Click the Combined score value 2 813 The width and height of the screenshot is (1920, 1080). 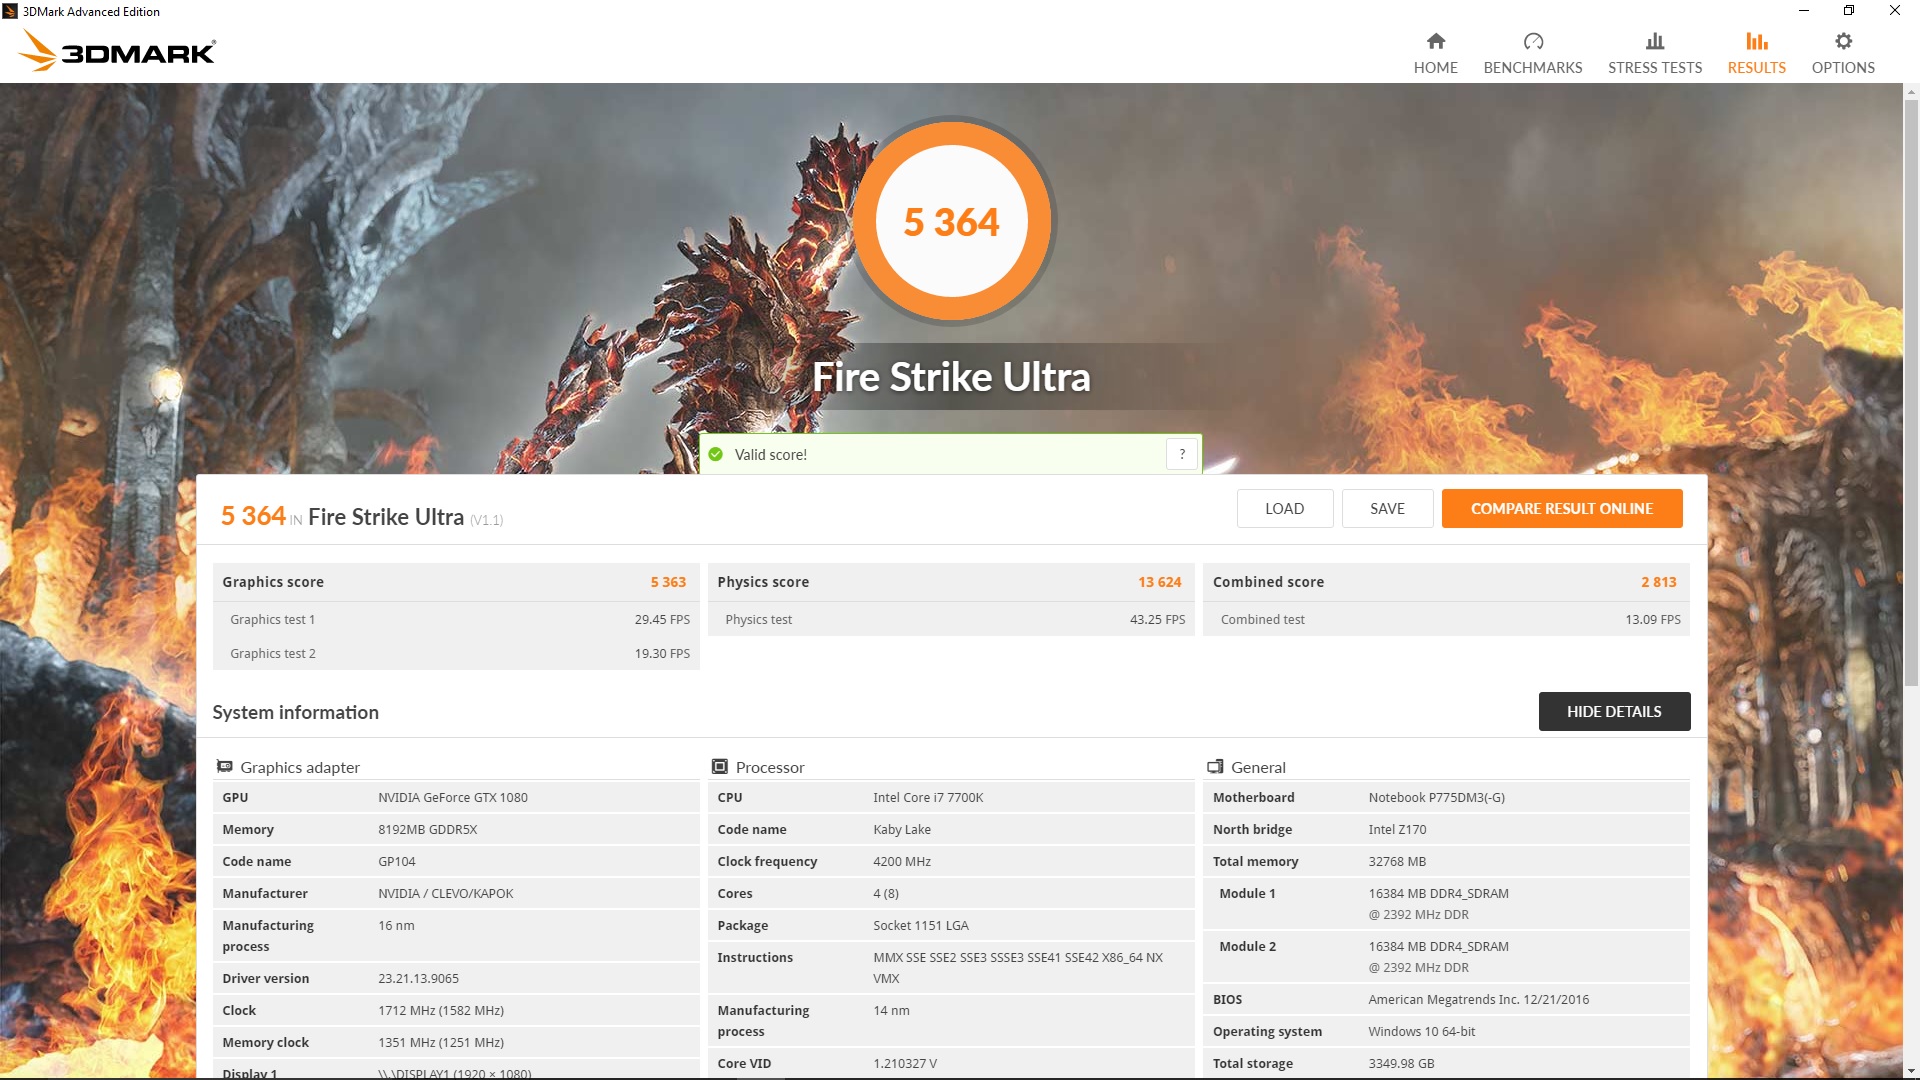point(1658,582)
